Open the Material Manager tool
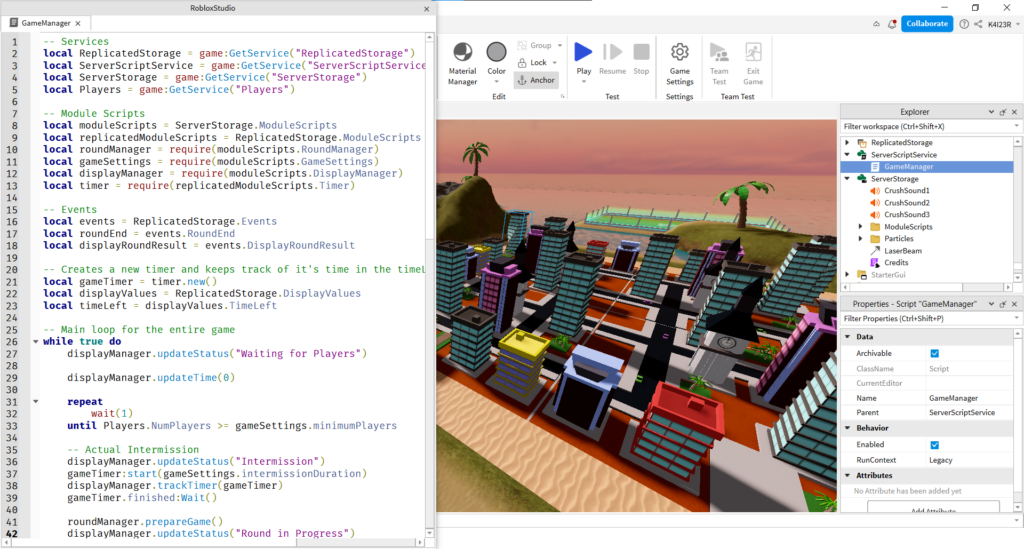The height and width of the screenshot is (549, 1024). (462, 64)
